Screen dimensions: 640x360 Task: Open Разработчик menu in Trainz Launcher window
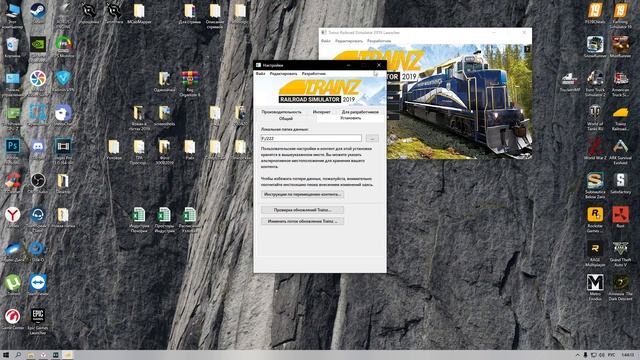(x=379, y=41)
